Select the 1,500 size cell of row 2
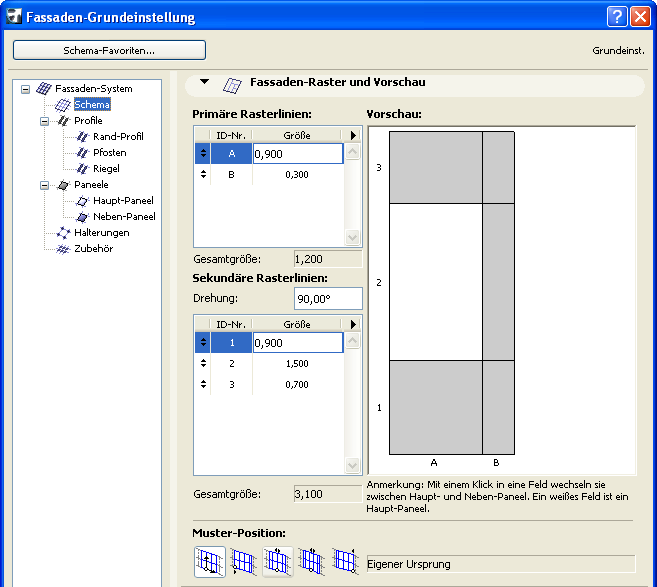Screen dimensions: 657x587 click(297, 364)
